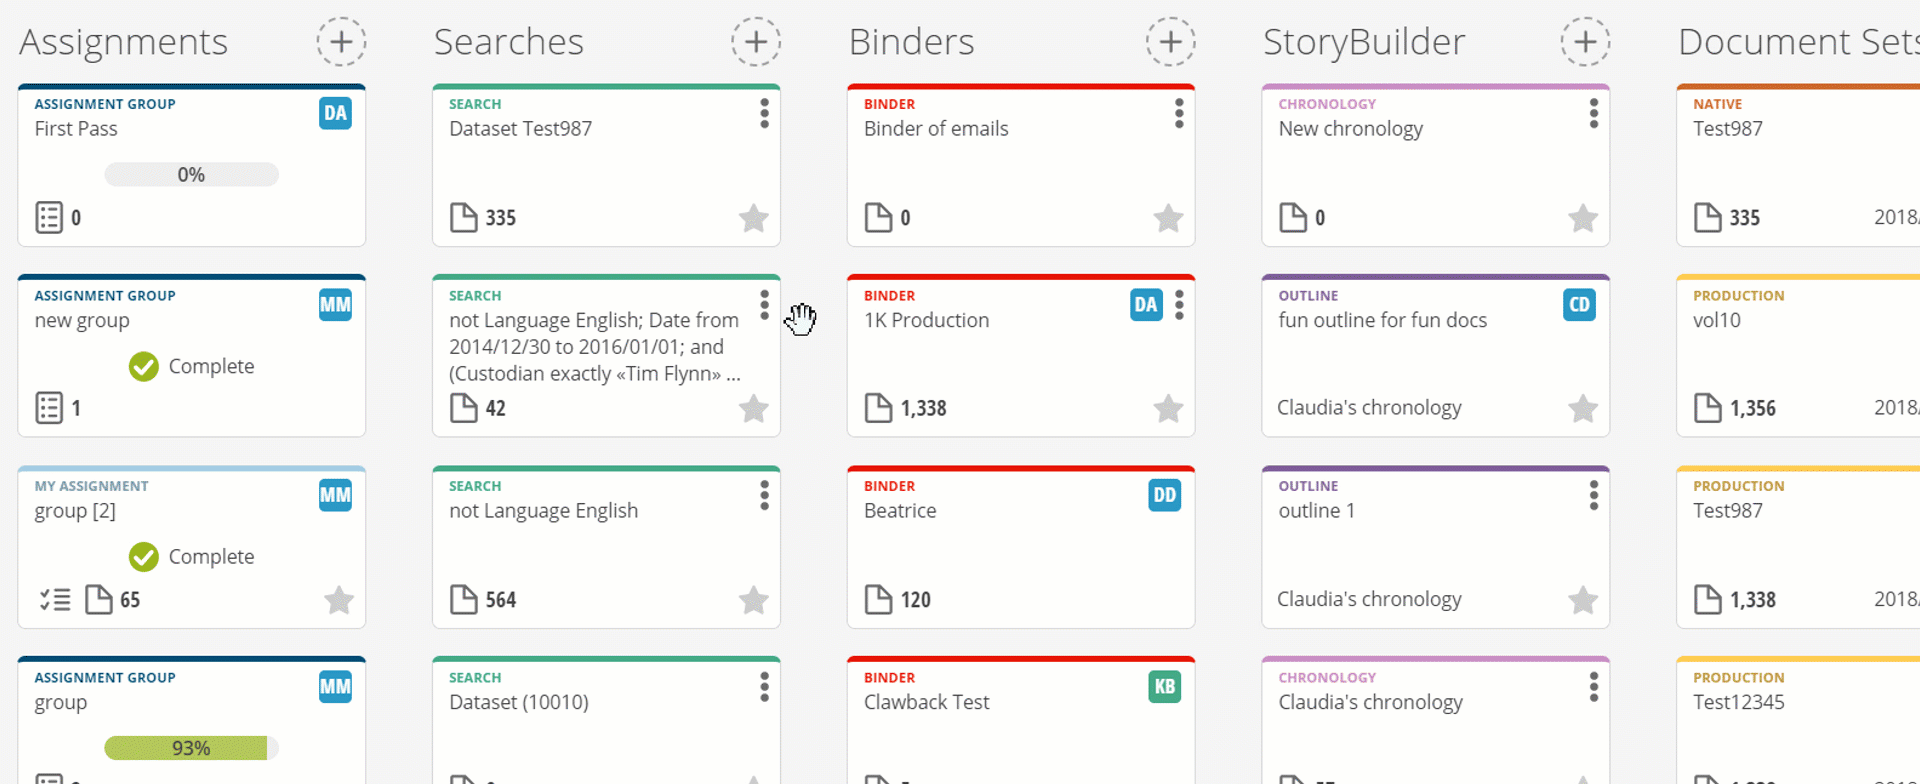
Task: Open options menu on 1K Production binder
Action: click(x=1179, y=305)
